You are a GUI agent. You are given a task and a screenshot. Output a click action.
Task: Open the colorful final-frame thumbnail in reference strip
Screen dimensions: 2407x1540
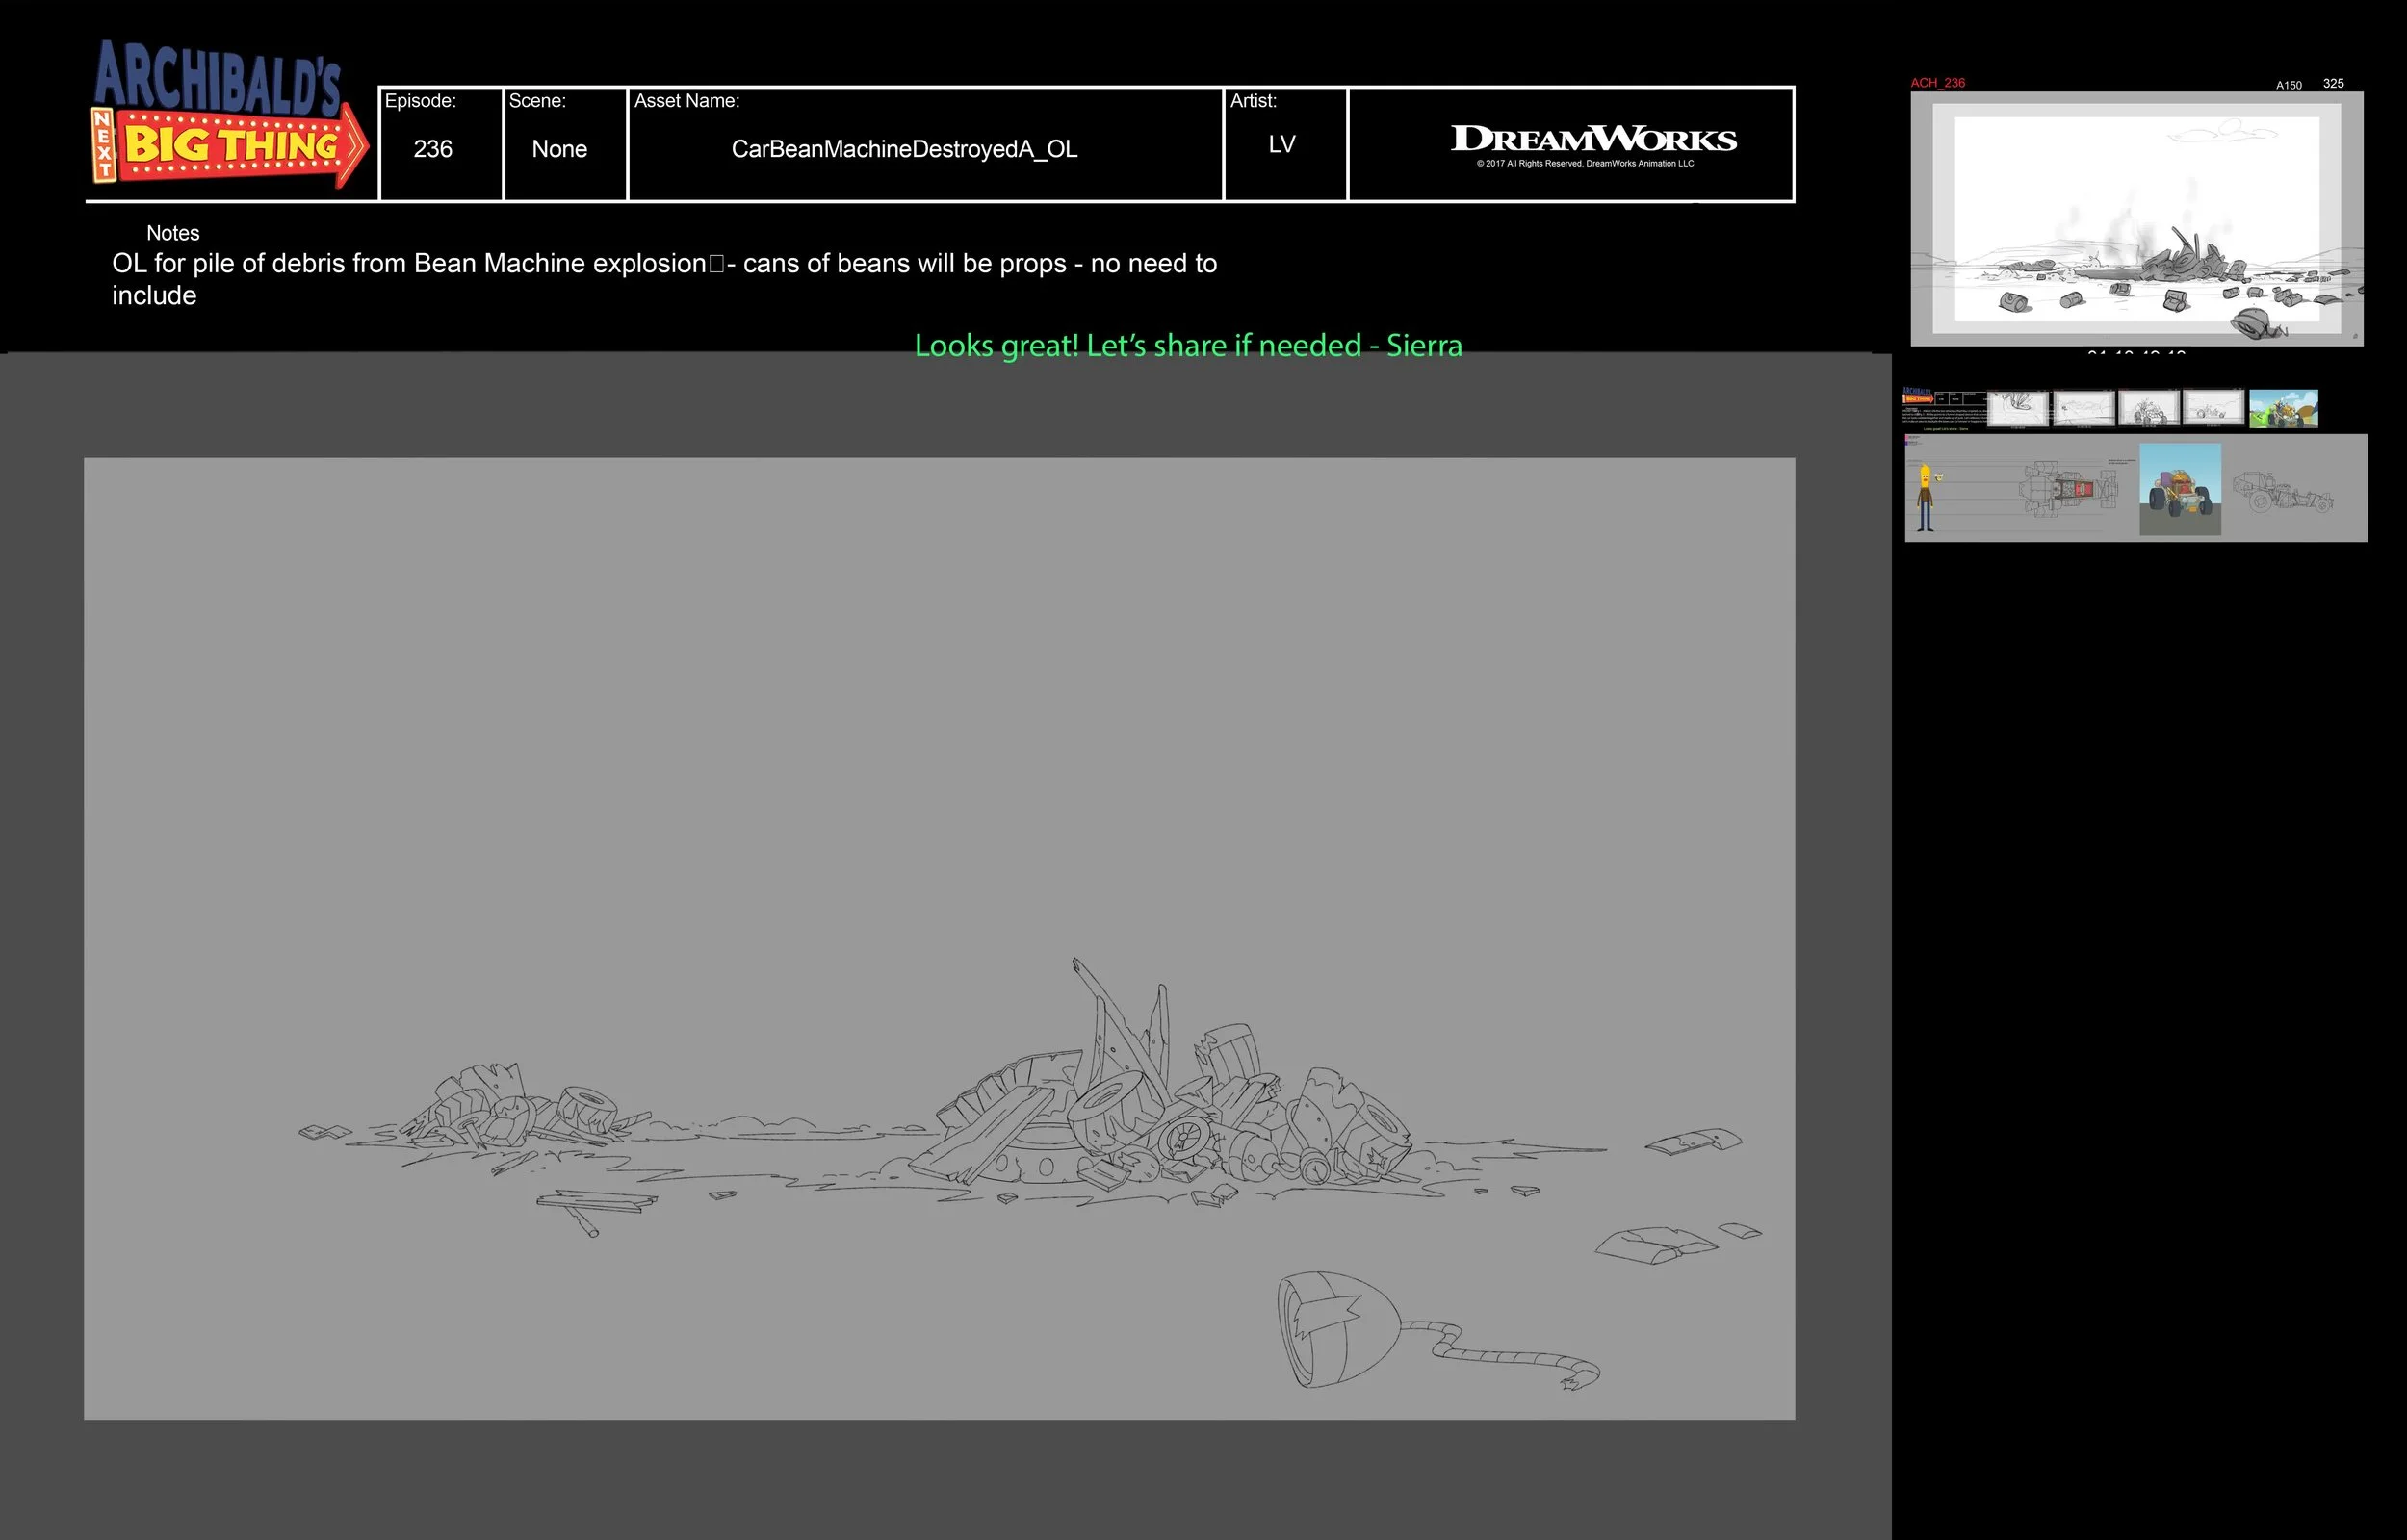pyautogui.click(x=2283, y=408)
